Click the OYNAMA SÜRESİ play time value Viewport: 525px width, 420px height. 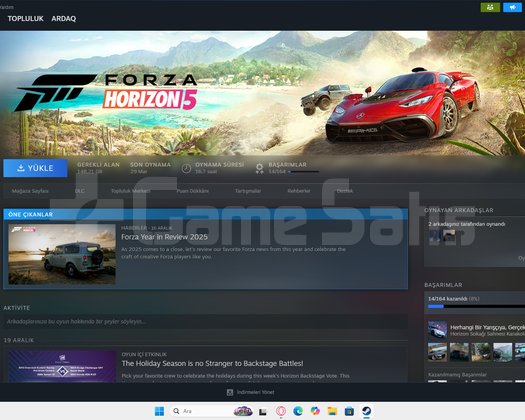coord(206,172)
